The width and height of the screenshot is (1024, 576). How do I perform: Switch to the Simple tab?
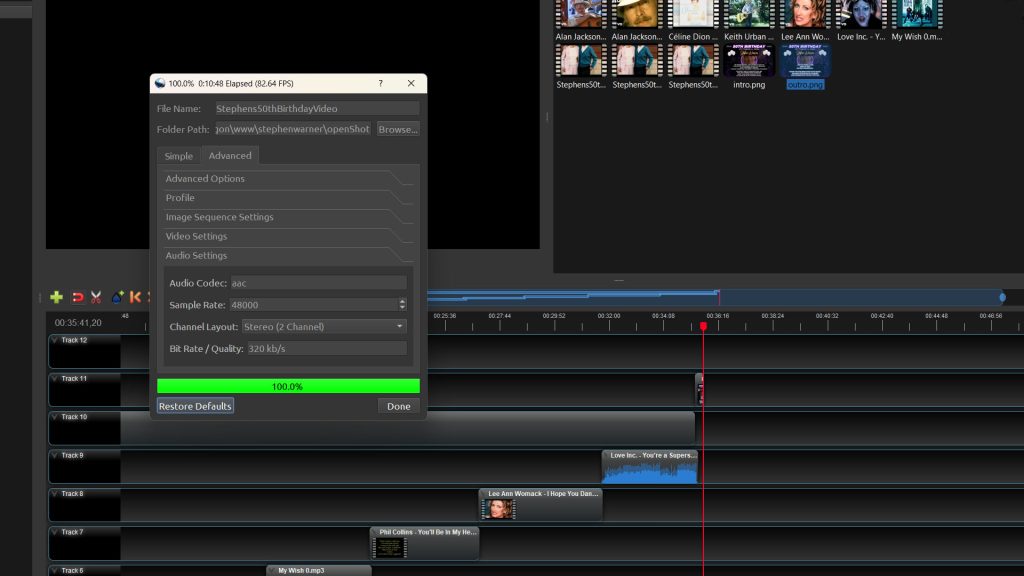177,155
